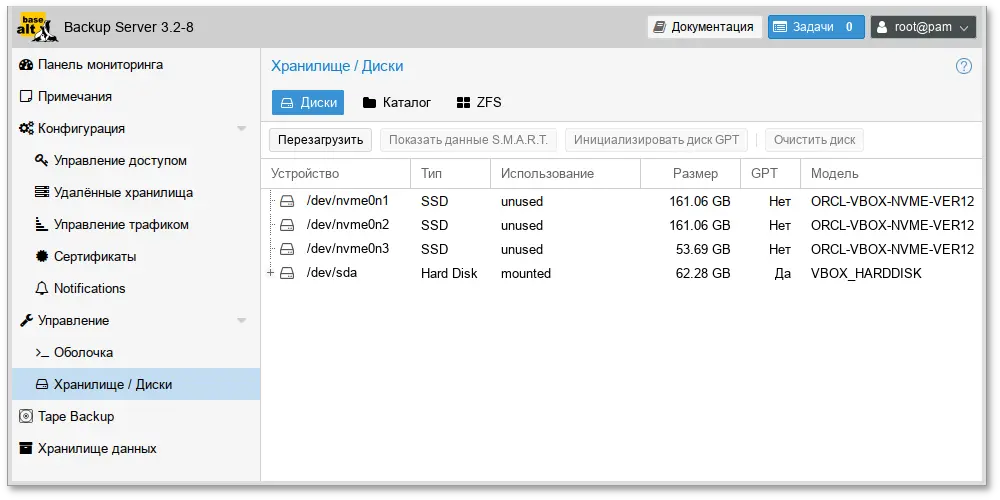Viewport: 1000px width, 500px height.
Task: Open Управление доступом access control
Action: pyautogui.click(x=120, y=161)
